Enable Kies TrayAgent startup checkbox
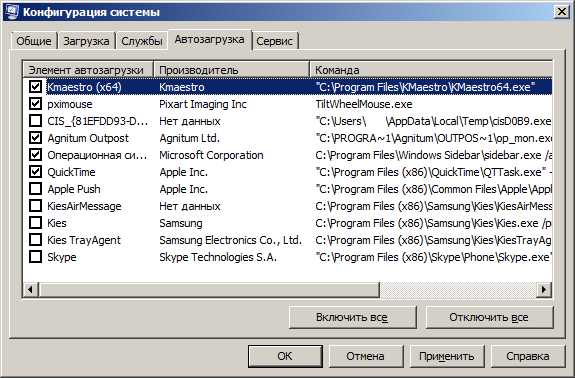The height and width of the screenshot is (378, 575). [35, 240]
